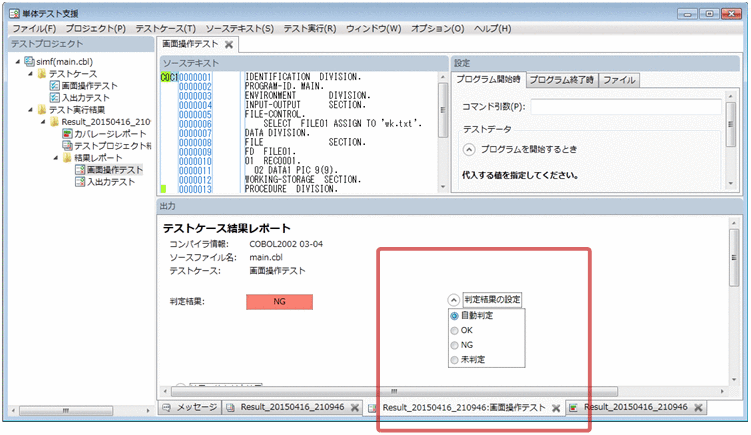Click the output panel horizontal scrollbar
This screenshot has height=435, width=751.
[x=394, y=391]
